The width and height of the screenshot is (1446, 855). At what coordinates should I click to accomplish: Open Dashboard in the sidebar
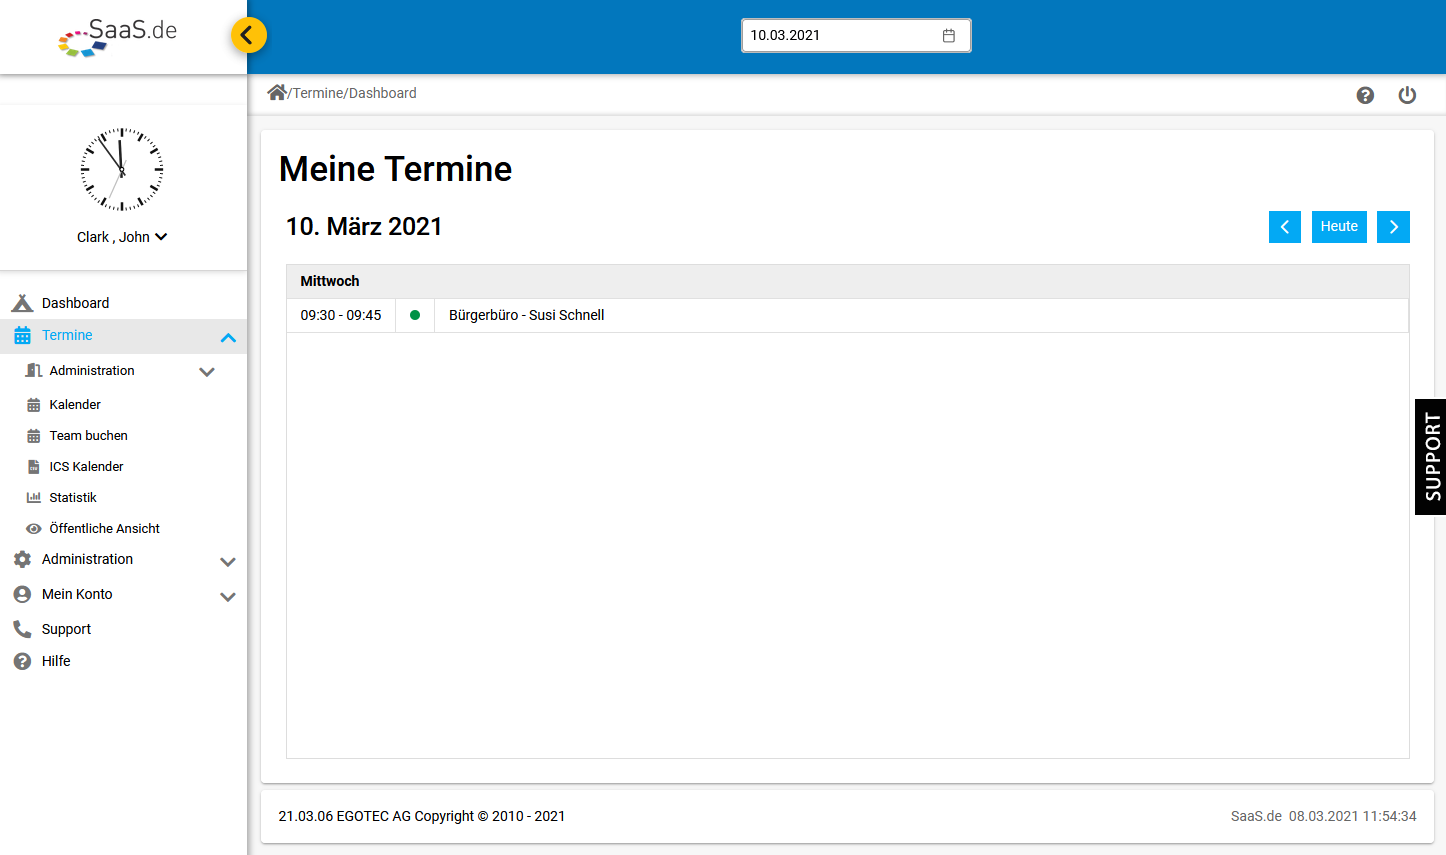tap(75, 303)
